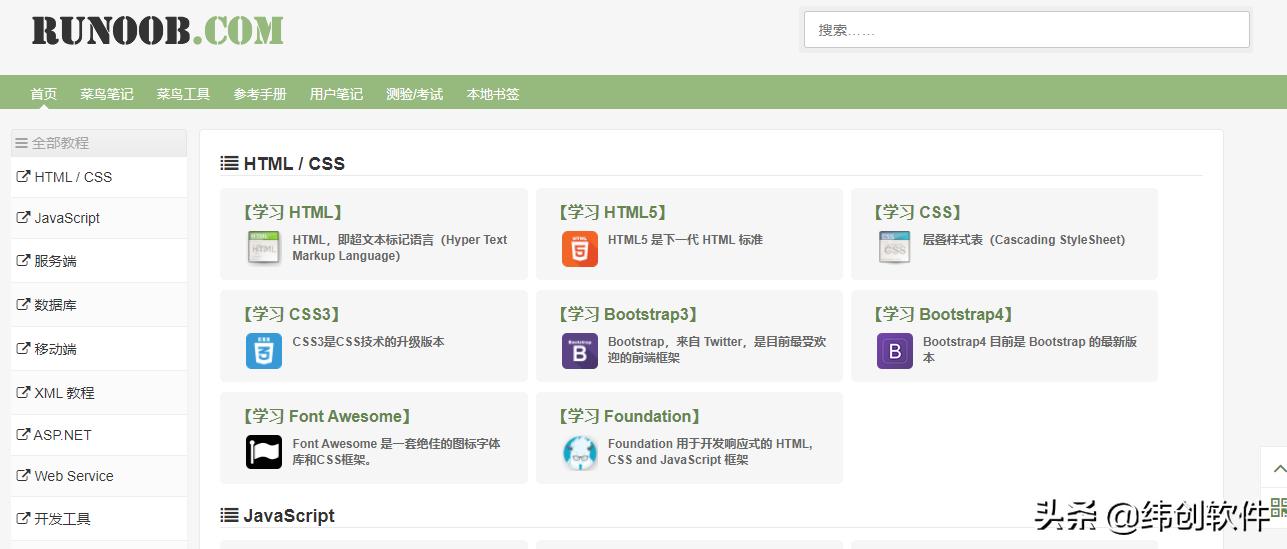Click the external-link icon beside HTML / CSS
The height and width of the screenshot is (549, 1287).
tap(24, 176)
